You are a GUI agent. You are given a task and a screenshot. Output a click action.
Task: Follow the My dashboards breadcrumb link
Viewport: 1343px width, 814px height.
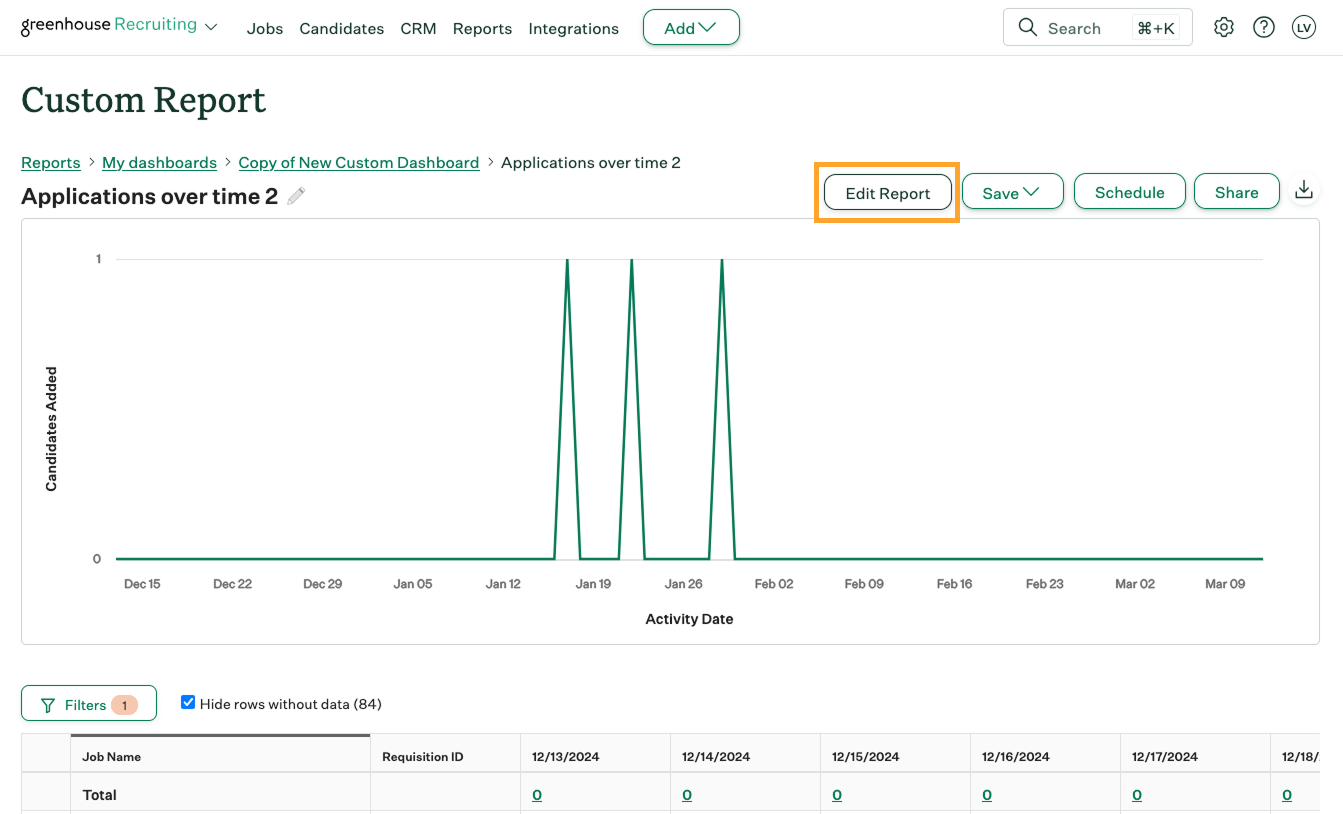pyautogui.click(x=159, y=163)
